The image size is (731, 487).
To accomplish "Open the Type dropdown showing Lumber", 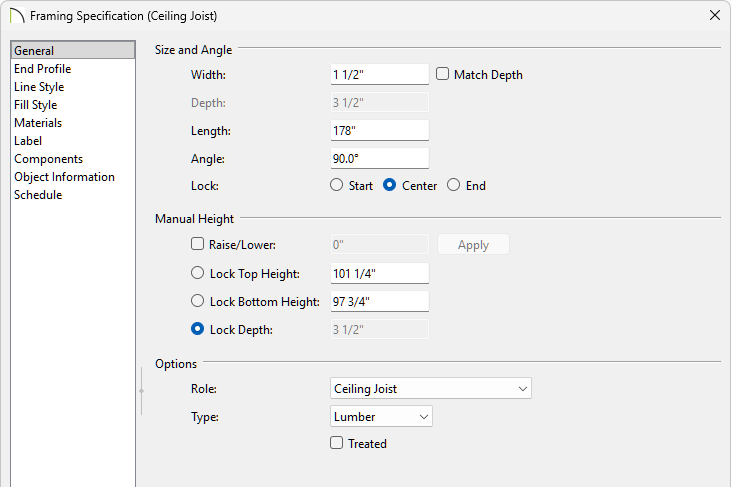I will (x=381, y=416).
